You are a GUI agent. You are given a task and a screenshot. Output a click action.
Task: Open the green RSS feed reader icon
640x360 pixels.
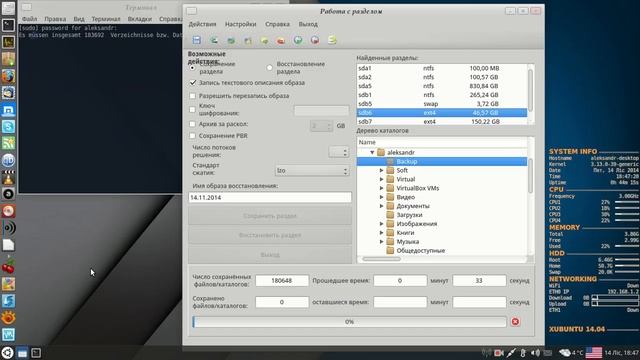[x=8, y=143]
